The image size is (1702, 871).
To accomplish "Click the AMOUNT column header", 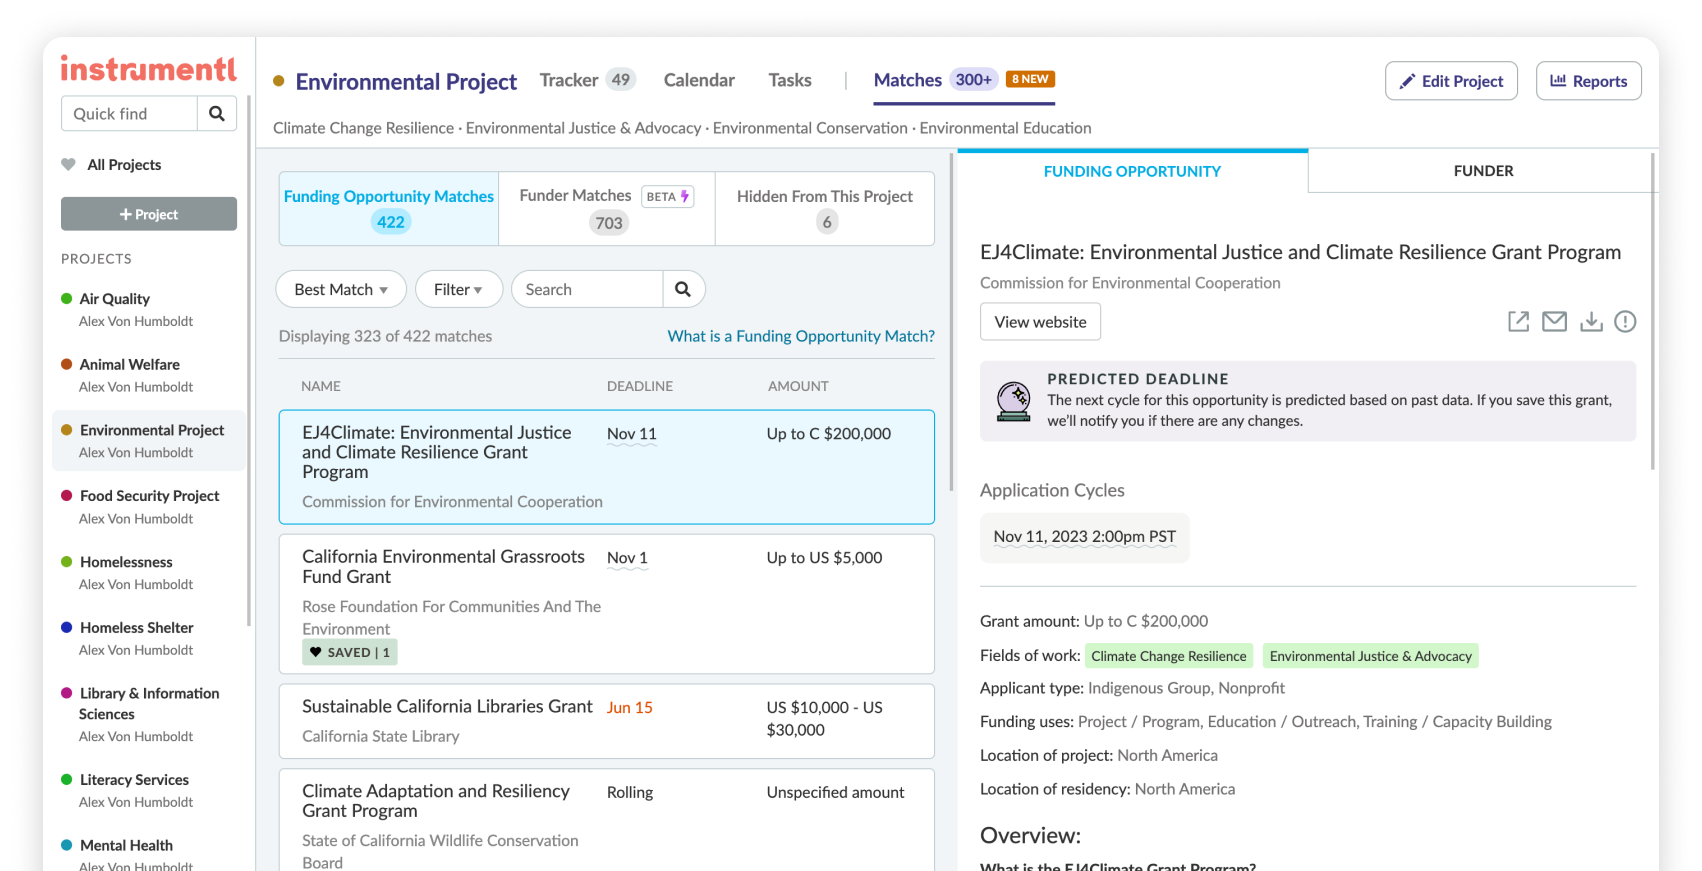I will (x=798, y=386).
